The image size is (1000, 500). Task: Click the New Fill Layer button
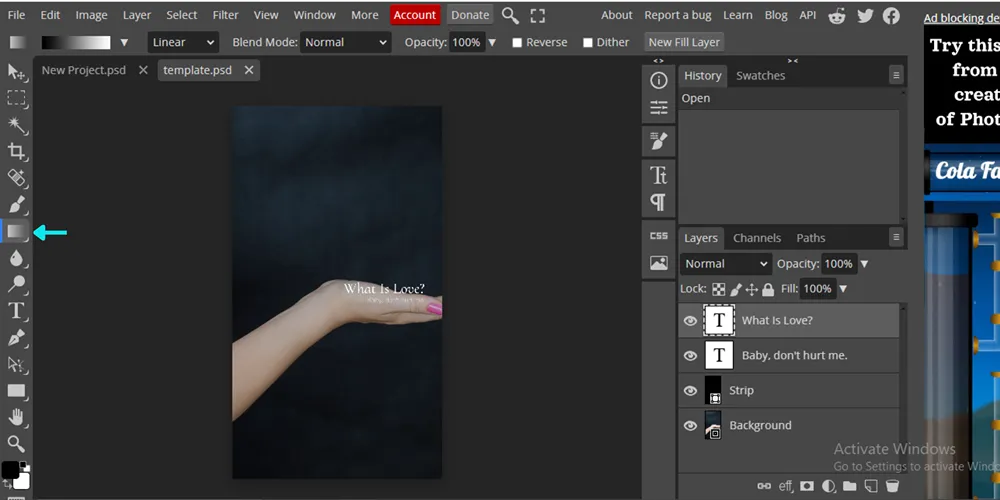(x=684, y=43)
